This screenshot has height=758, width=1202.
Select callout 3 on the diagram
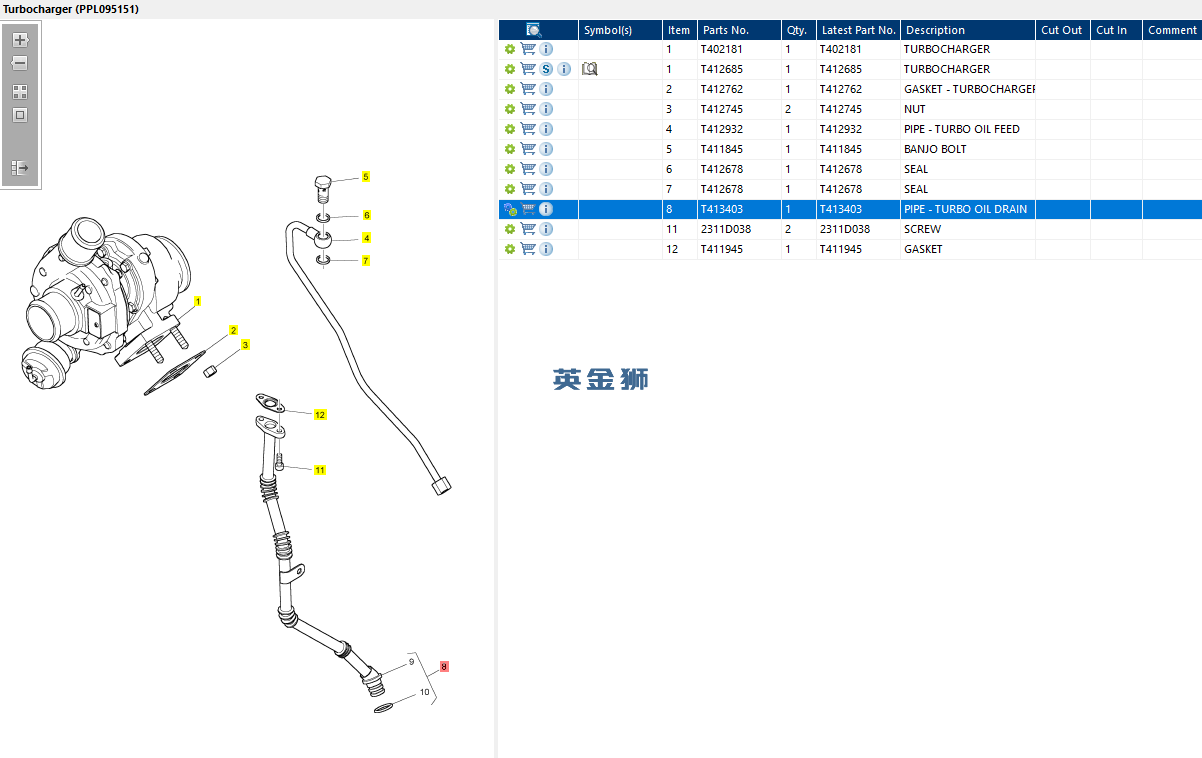[245, 345]
